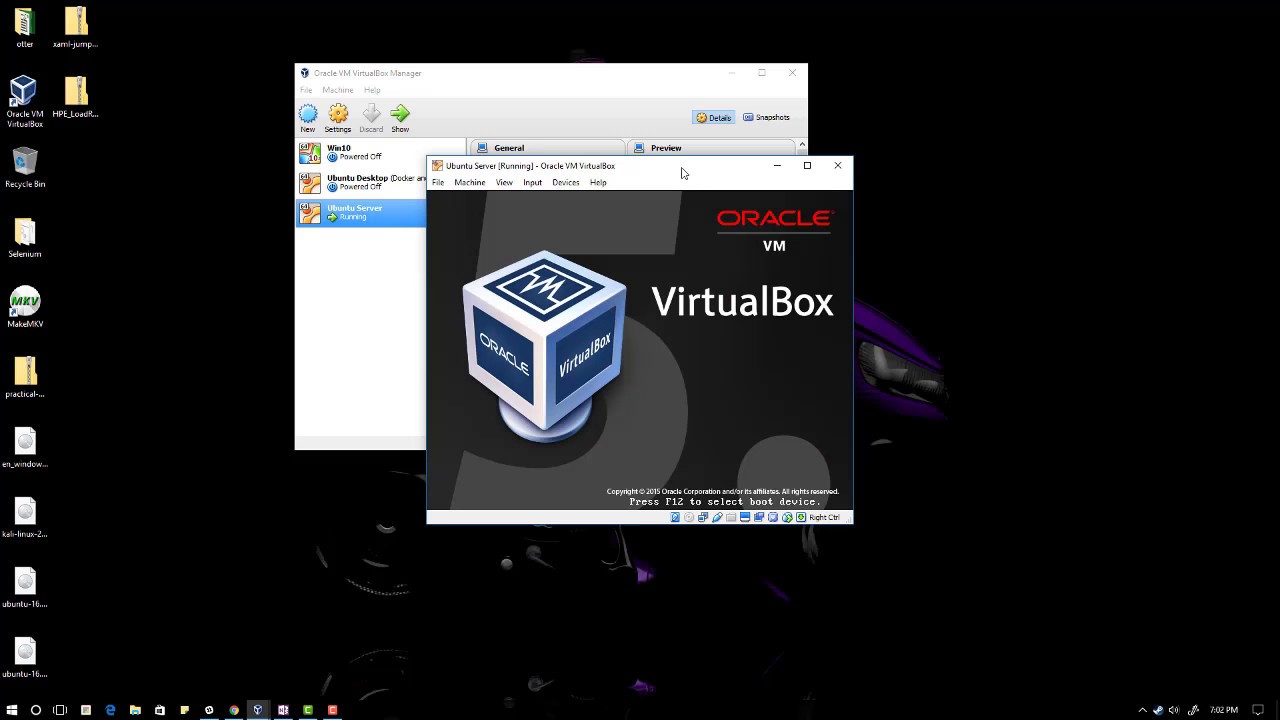This screenshot has width=1280, height=720.
Task: Switch to Details view in Manager
Action: (x=714, y=117)
